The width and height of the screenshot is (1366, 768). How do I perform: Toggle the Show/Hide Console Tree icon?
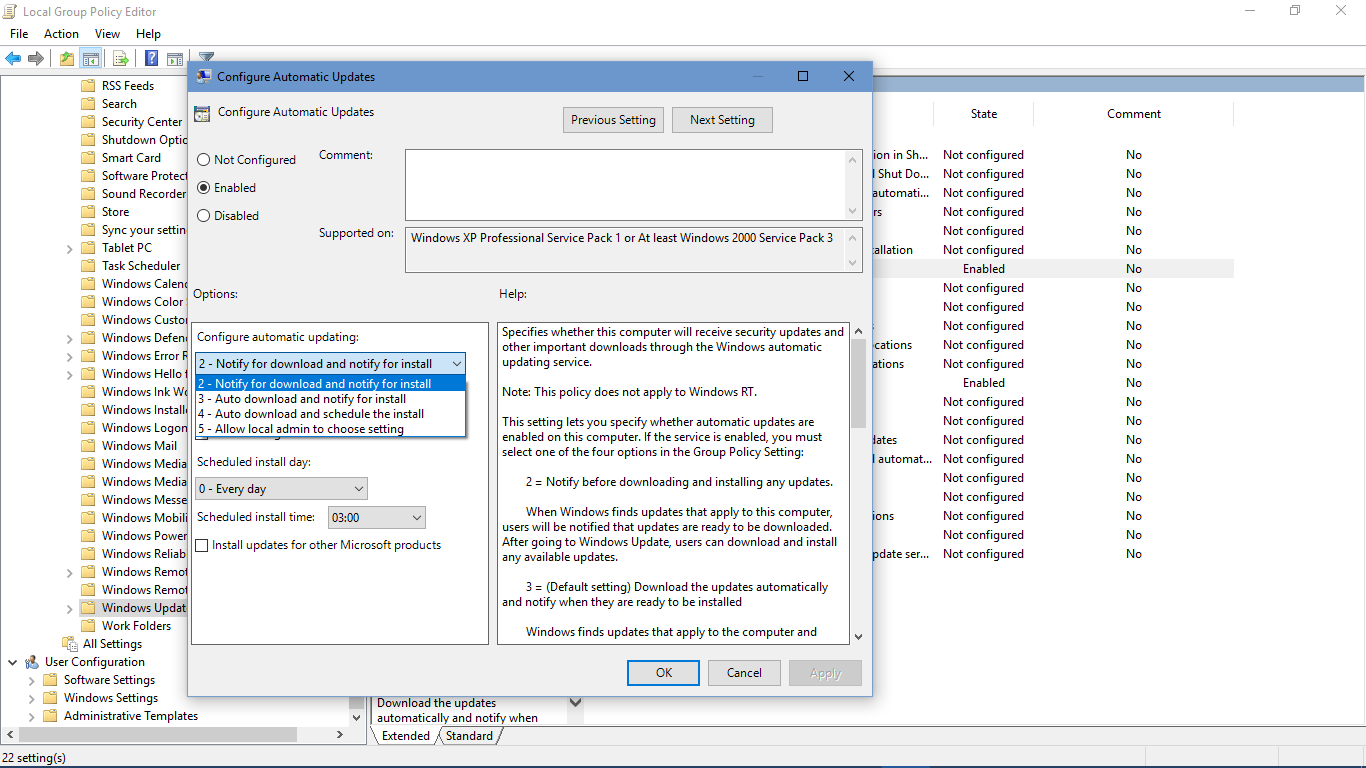coord(91,59)
